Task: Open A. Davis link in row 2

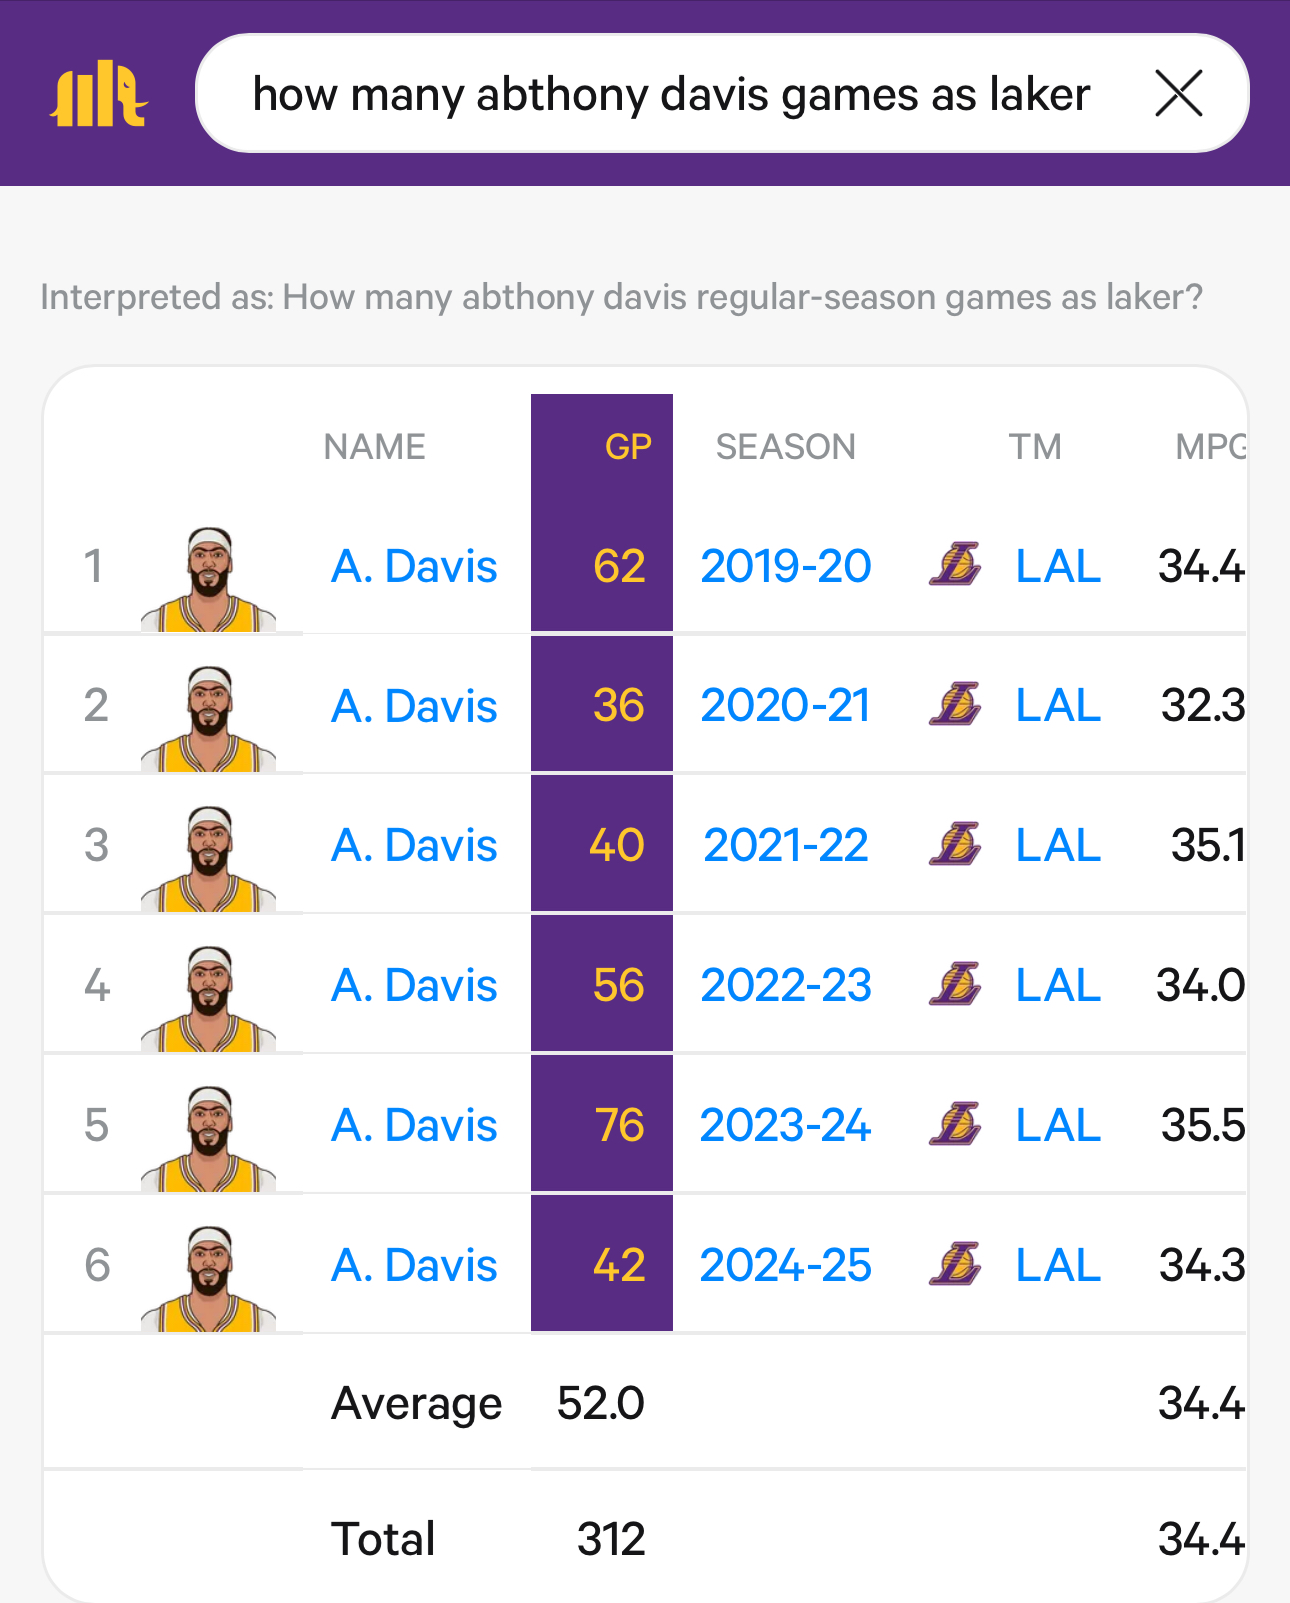Action: pos(414,706)
